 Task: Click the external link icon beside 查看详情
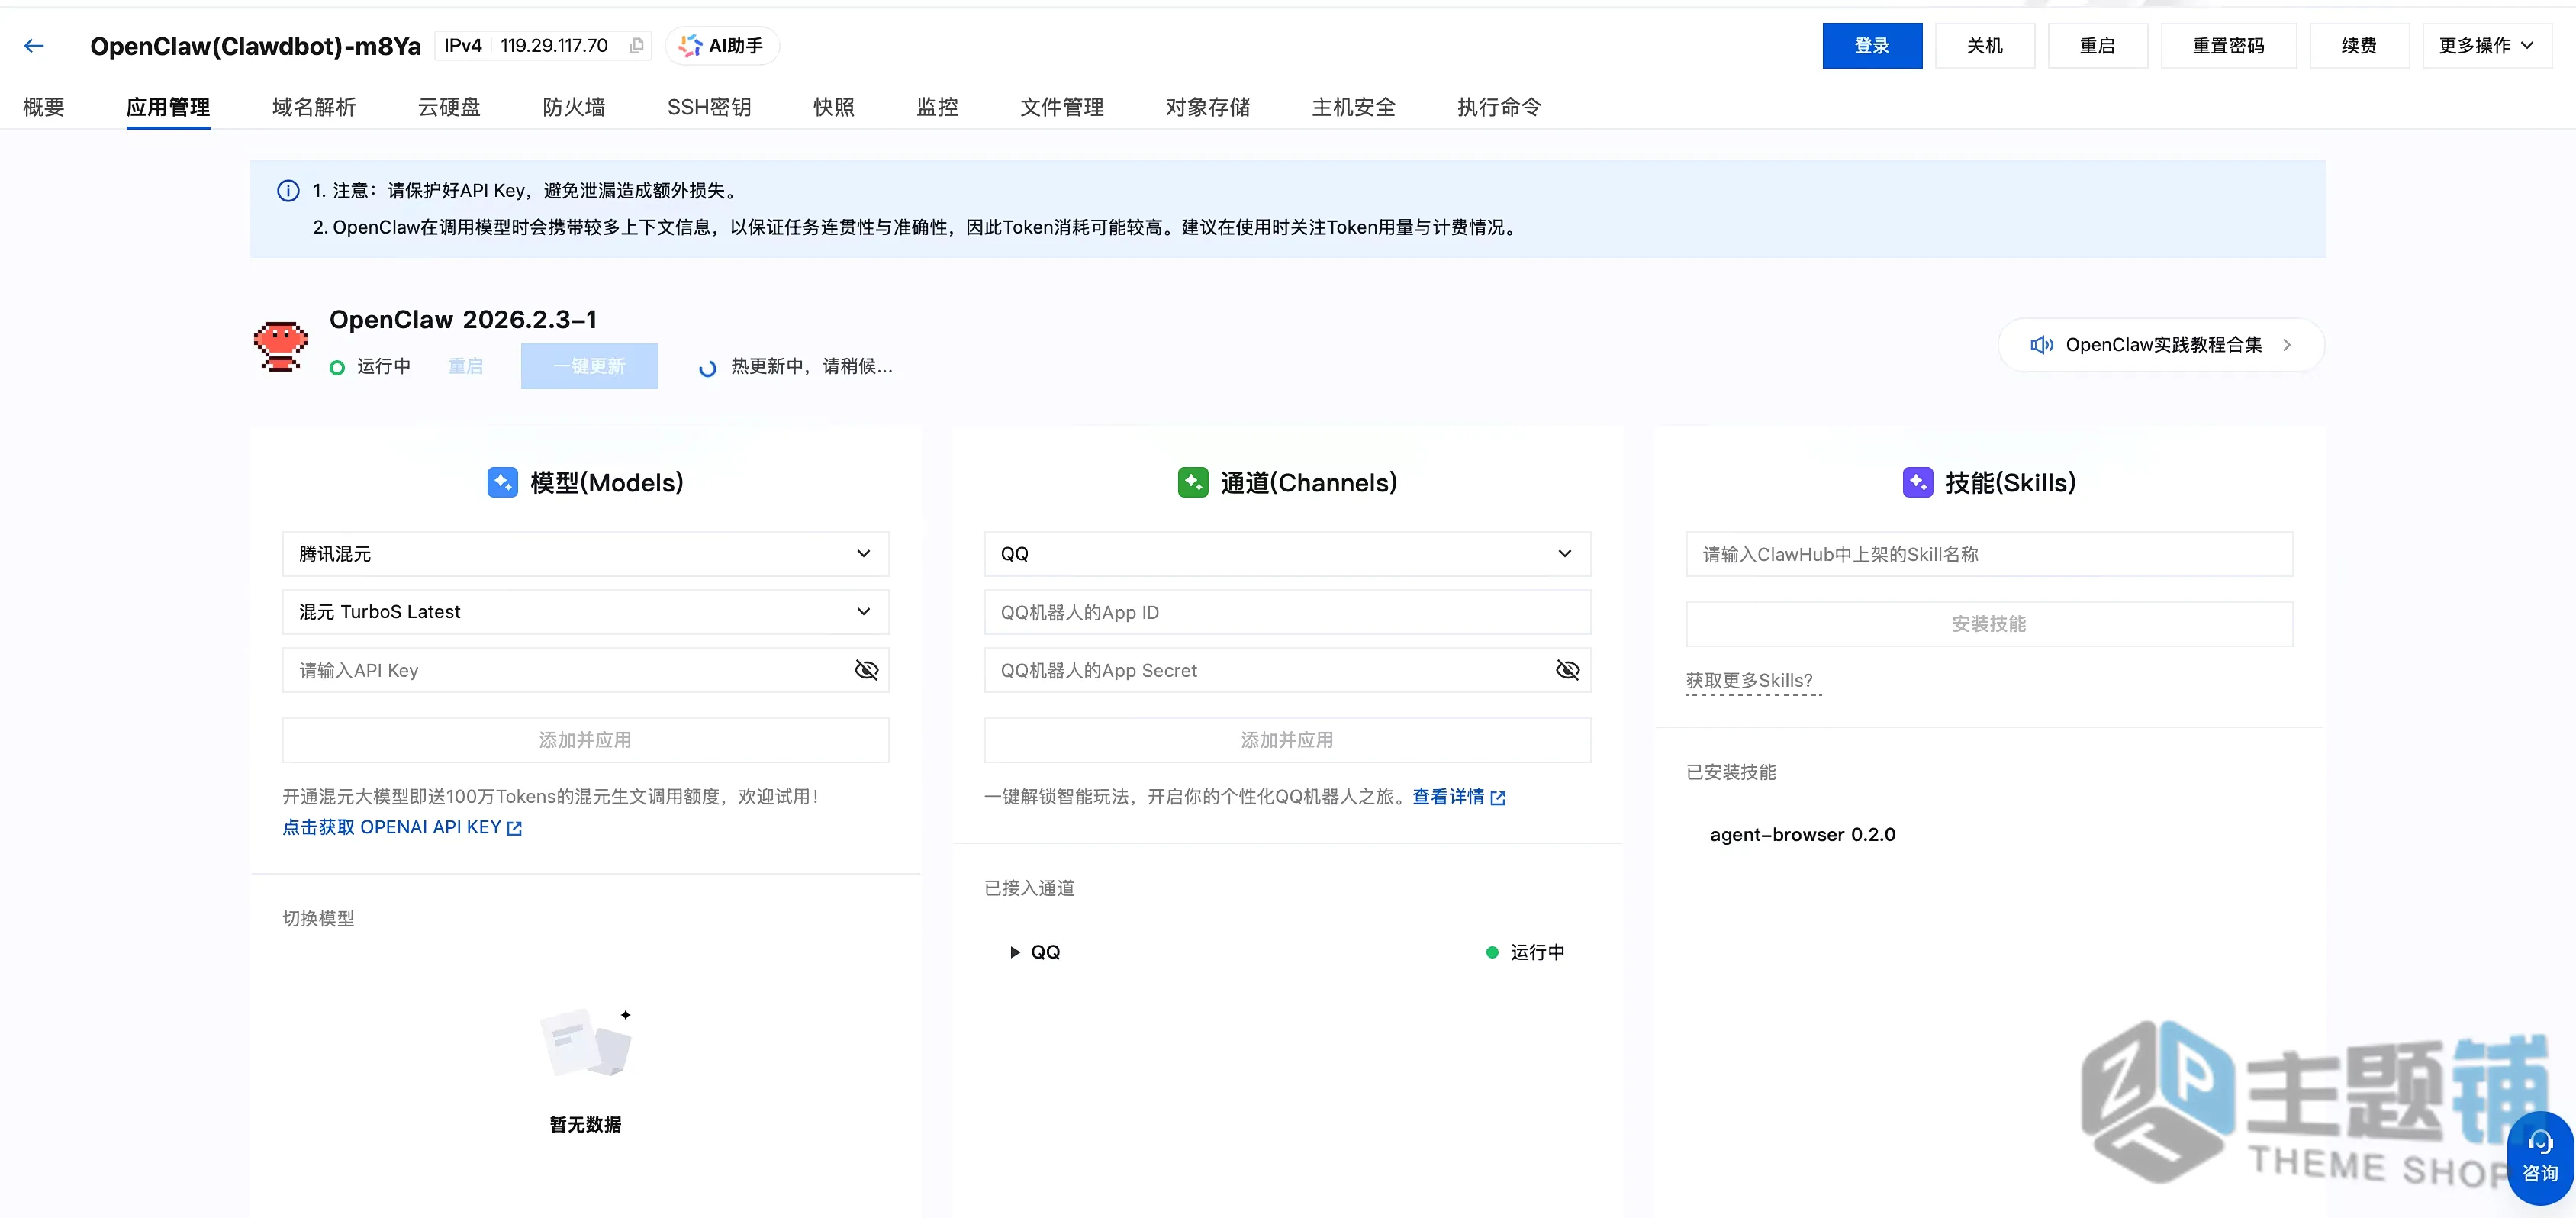pyautogui.click(x=1498, y=798)
